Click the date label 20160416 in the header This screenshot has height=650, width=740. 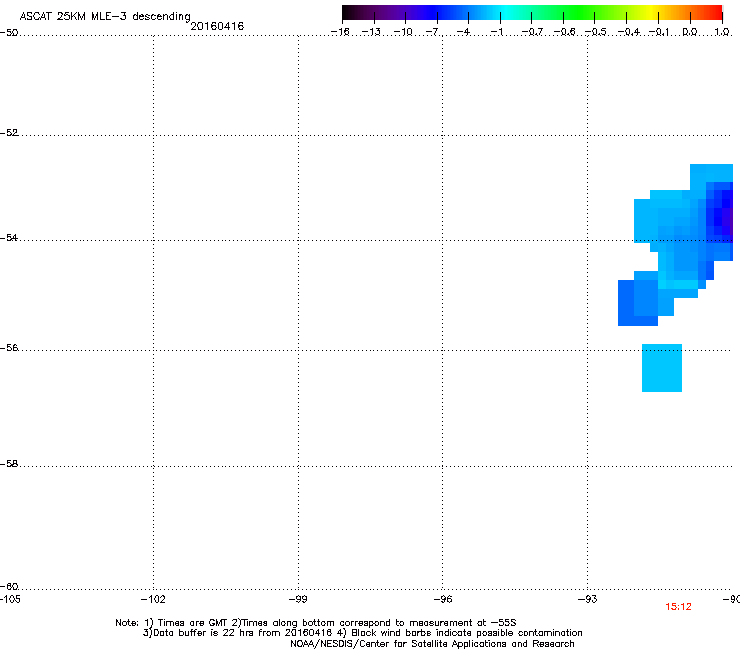click(x=217, y=26)
